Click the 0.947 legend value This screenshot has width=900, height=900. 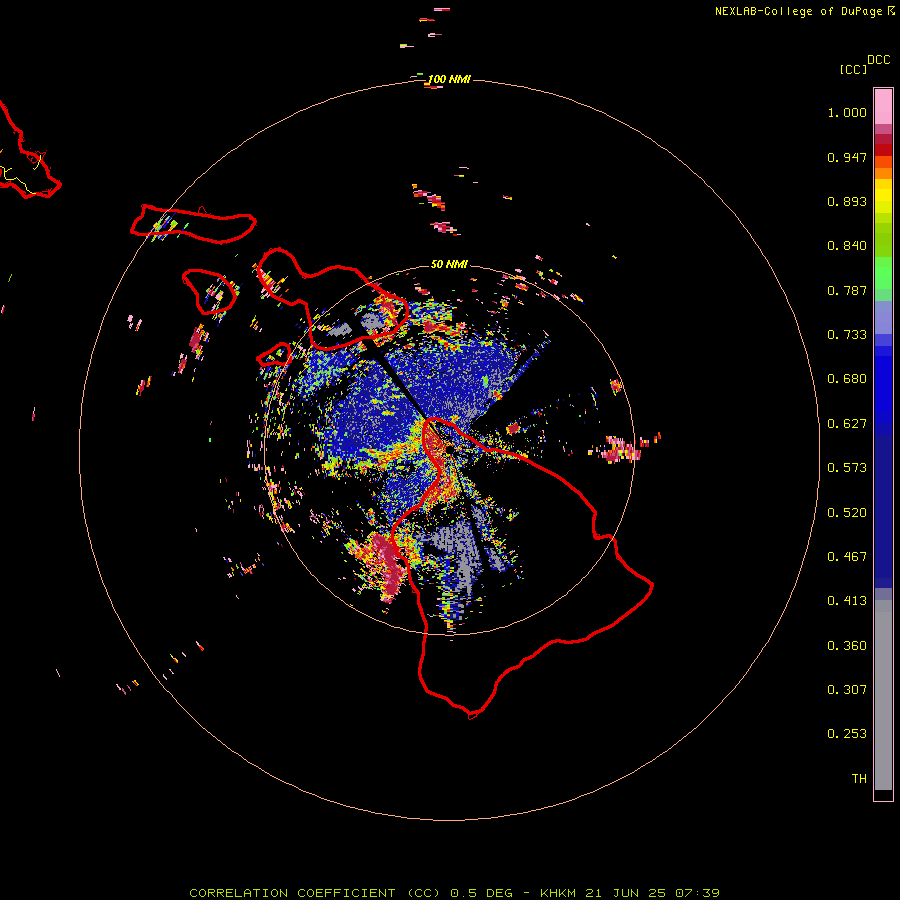pos(847,157)
